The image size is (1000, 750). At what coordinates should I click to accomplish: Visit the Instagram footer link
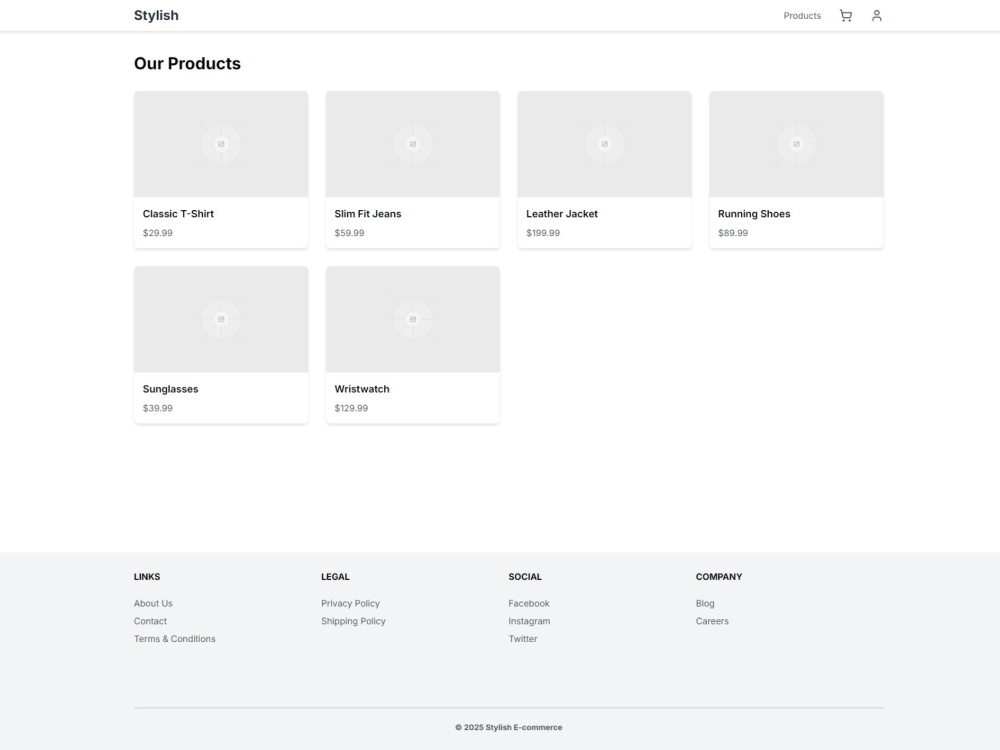[x=529, y=621]
